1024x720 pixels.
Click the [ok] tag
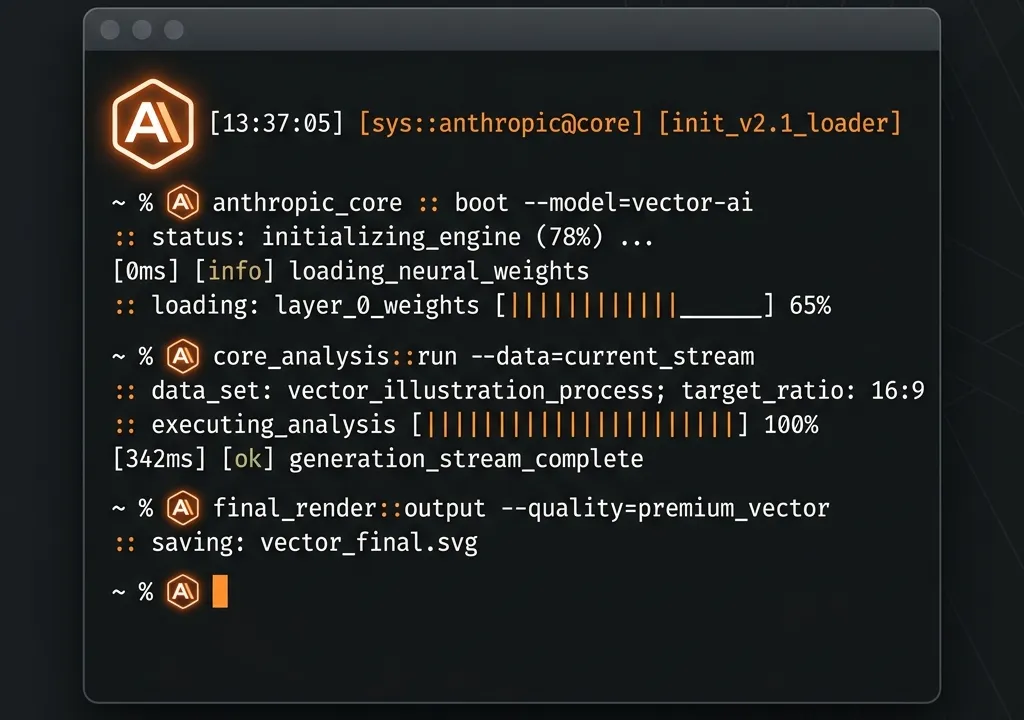[248, 459]
